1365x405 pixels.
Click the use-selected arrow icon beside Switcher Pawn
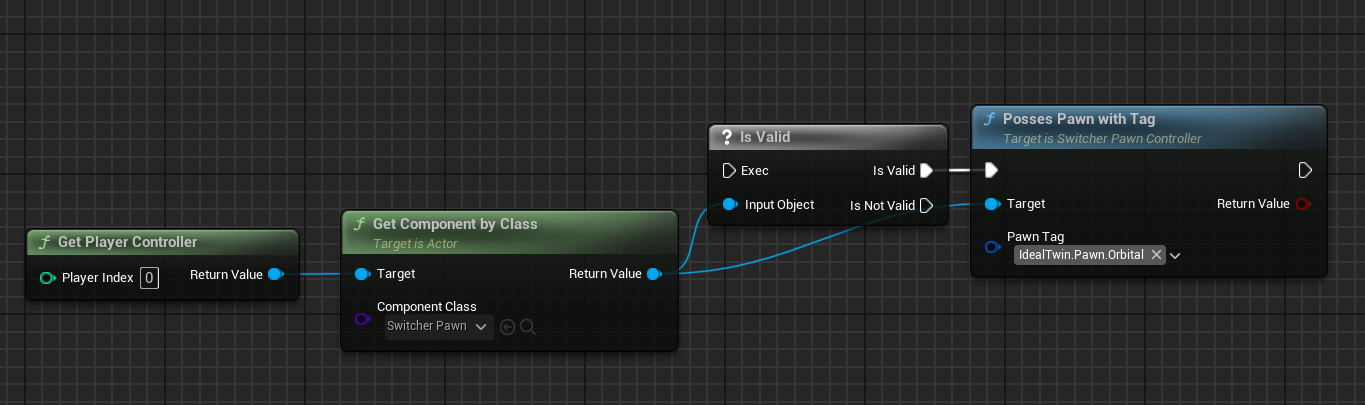coord(507,327)
